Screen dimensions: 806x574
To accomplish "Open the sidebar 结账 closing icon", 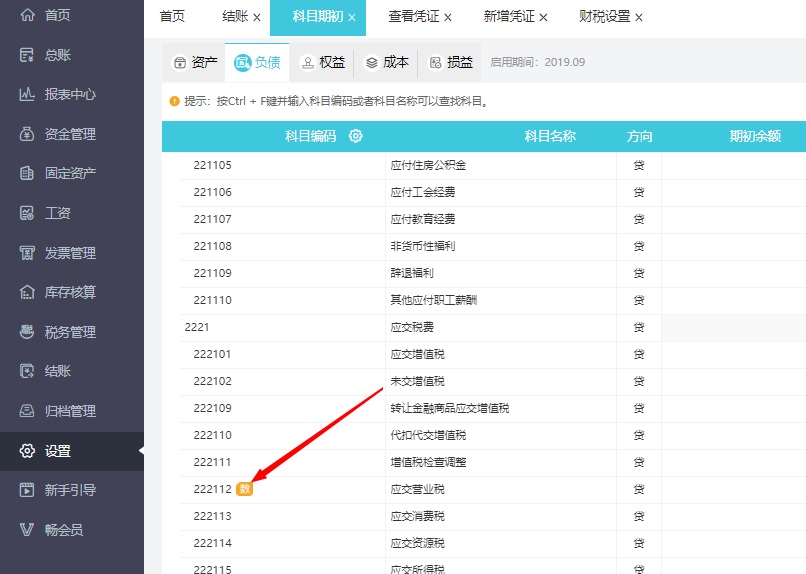I will tap(27, 371).
